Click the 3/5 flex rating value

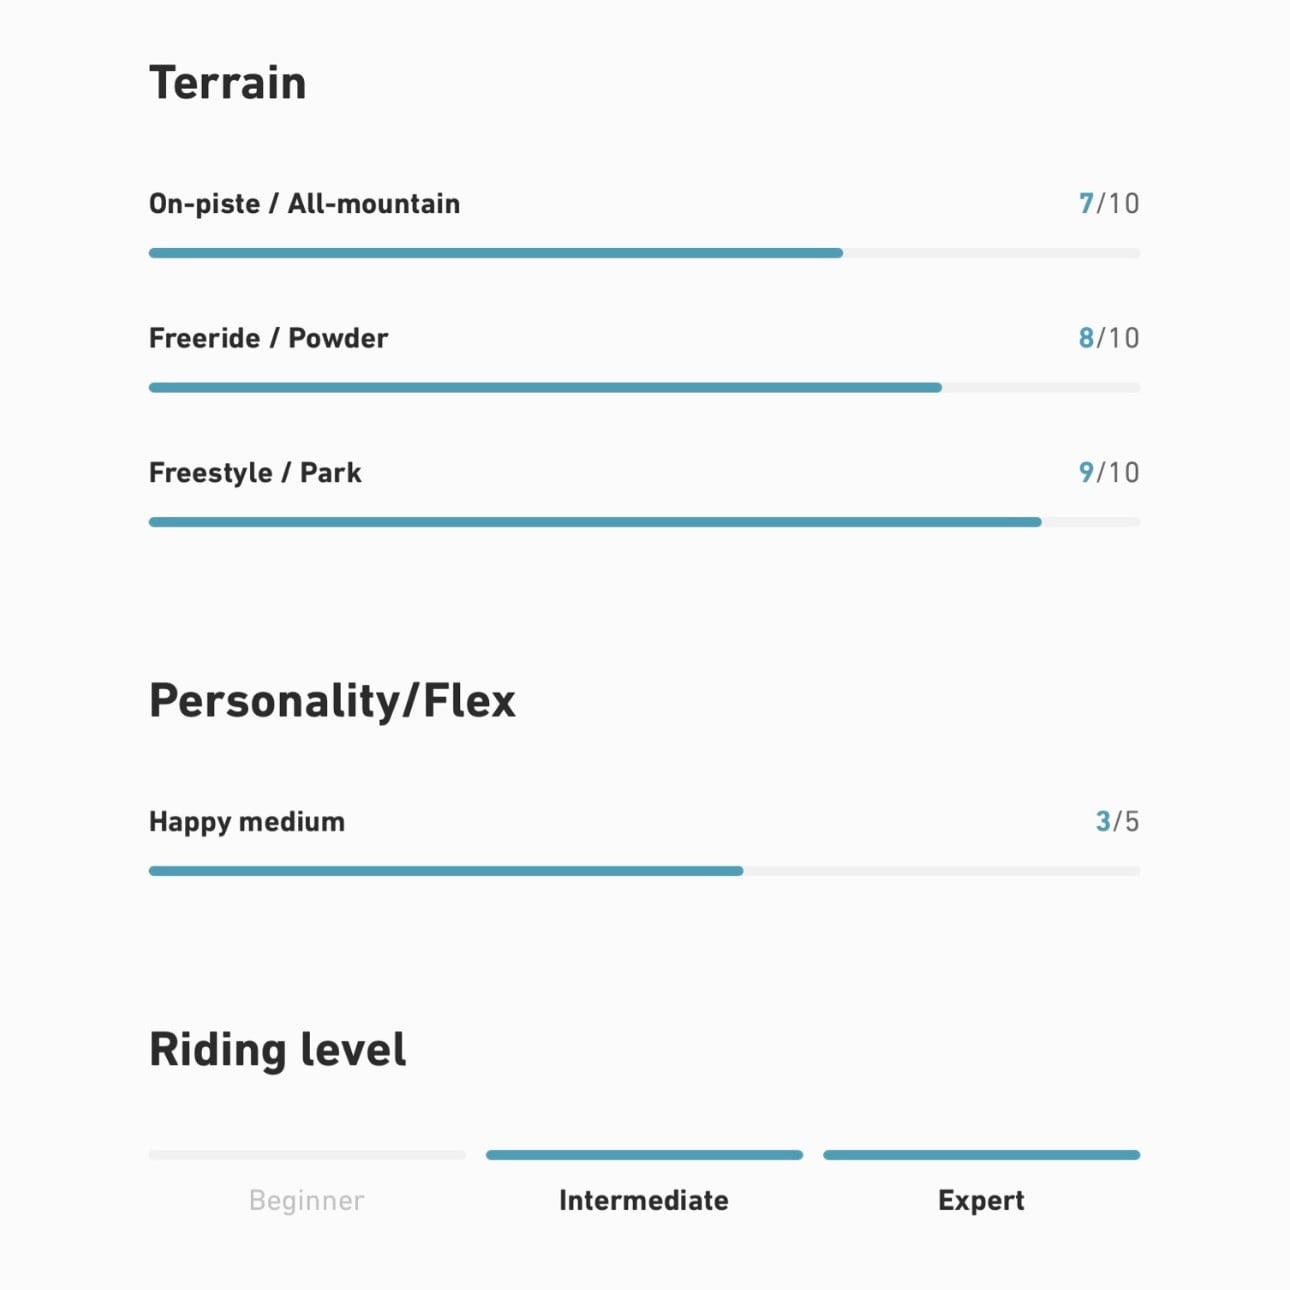click(1117, 822)
